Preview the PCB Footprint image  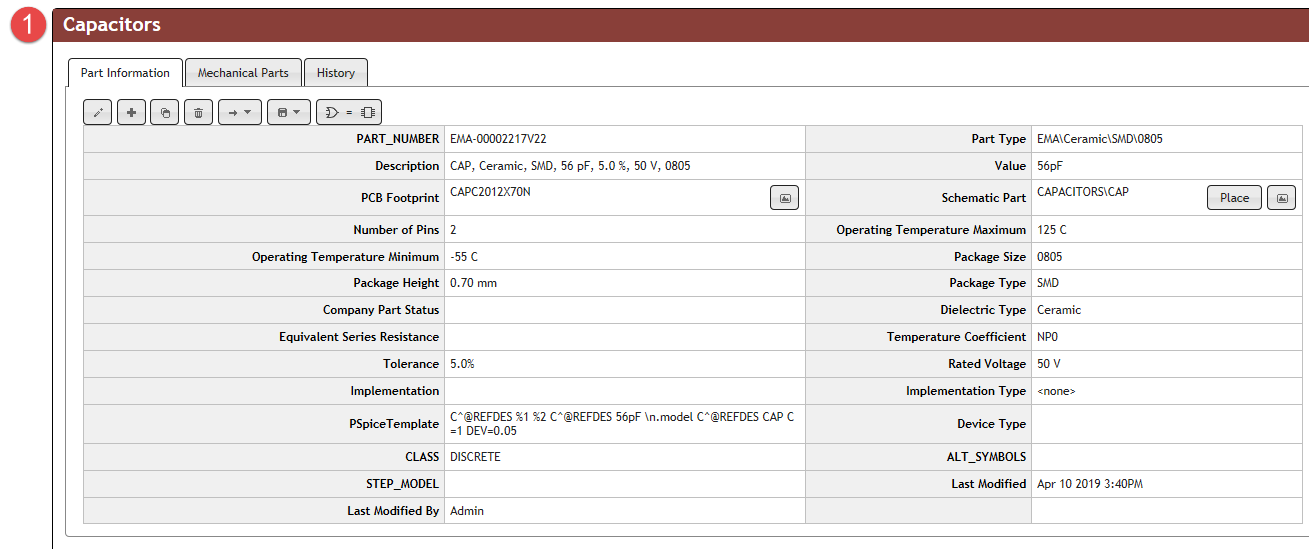[784, 198]
